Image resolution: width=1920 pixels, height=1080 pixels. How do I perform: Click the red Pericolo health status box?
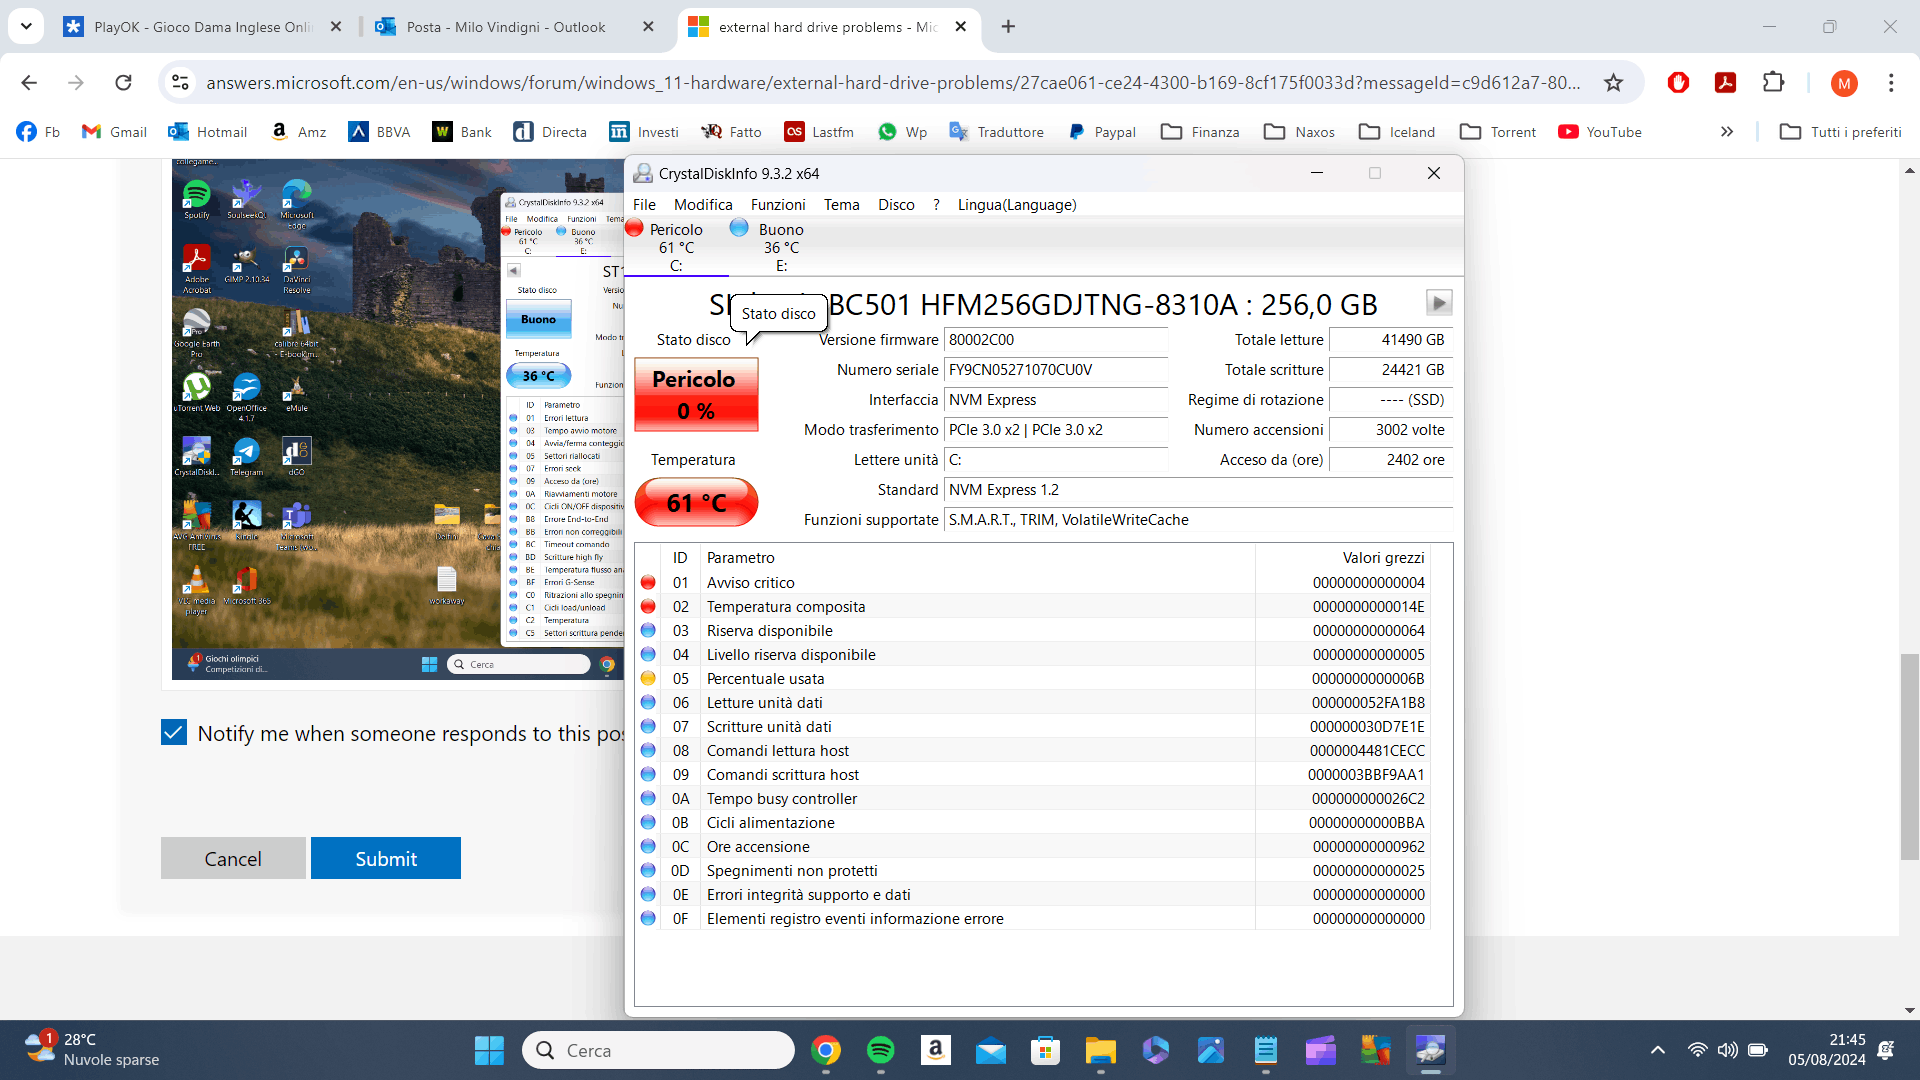point(696,394)
